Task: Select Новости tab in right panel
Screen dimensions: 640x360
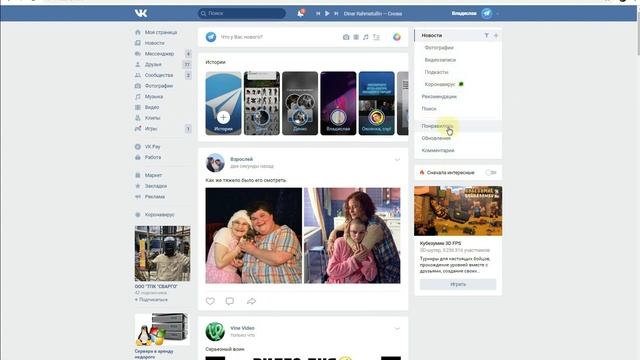Action: point(432,36)
